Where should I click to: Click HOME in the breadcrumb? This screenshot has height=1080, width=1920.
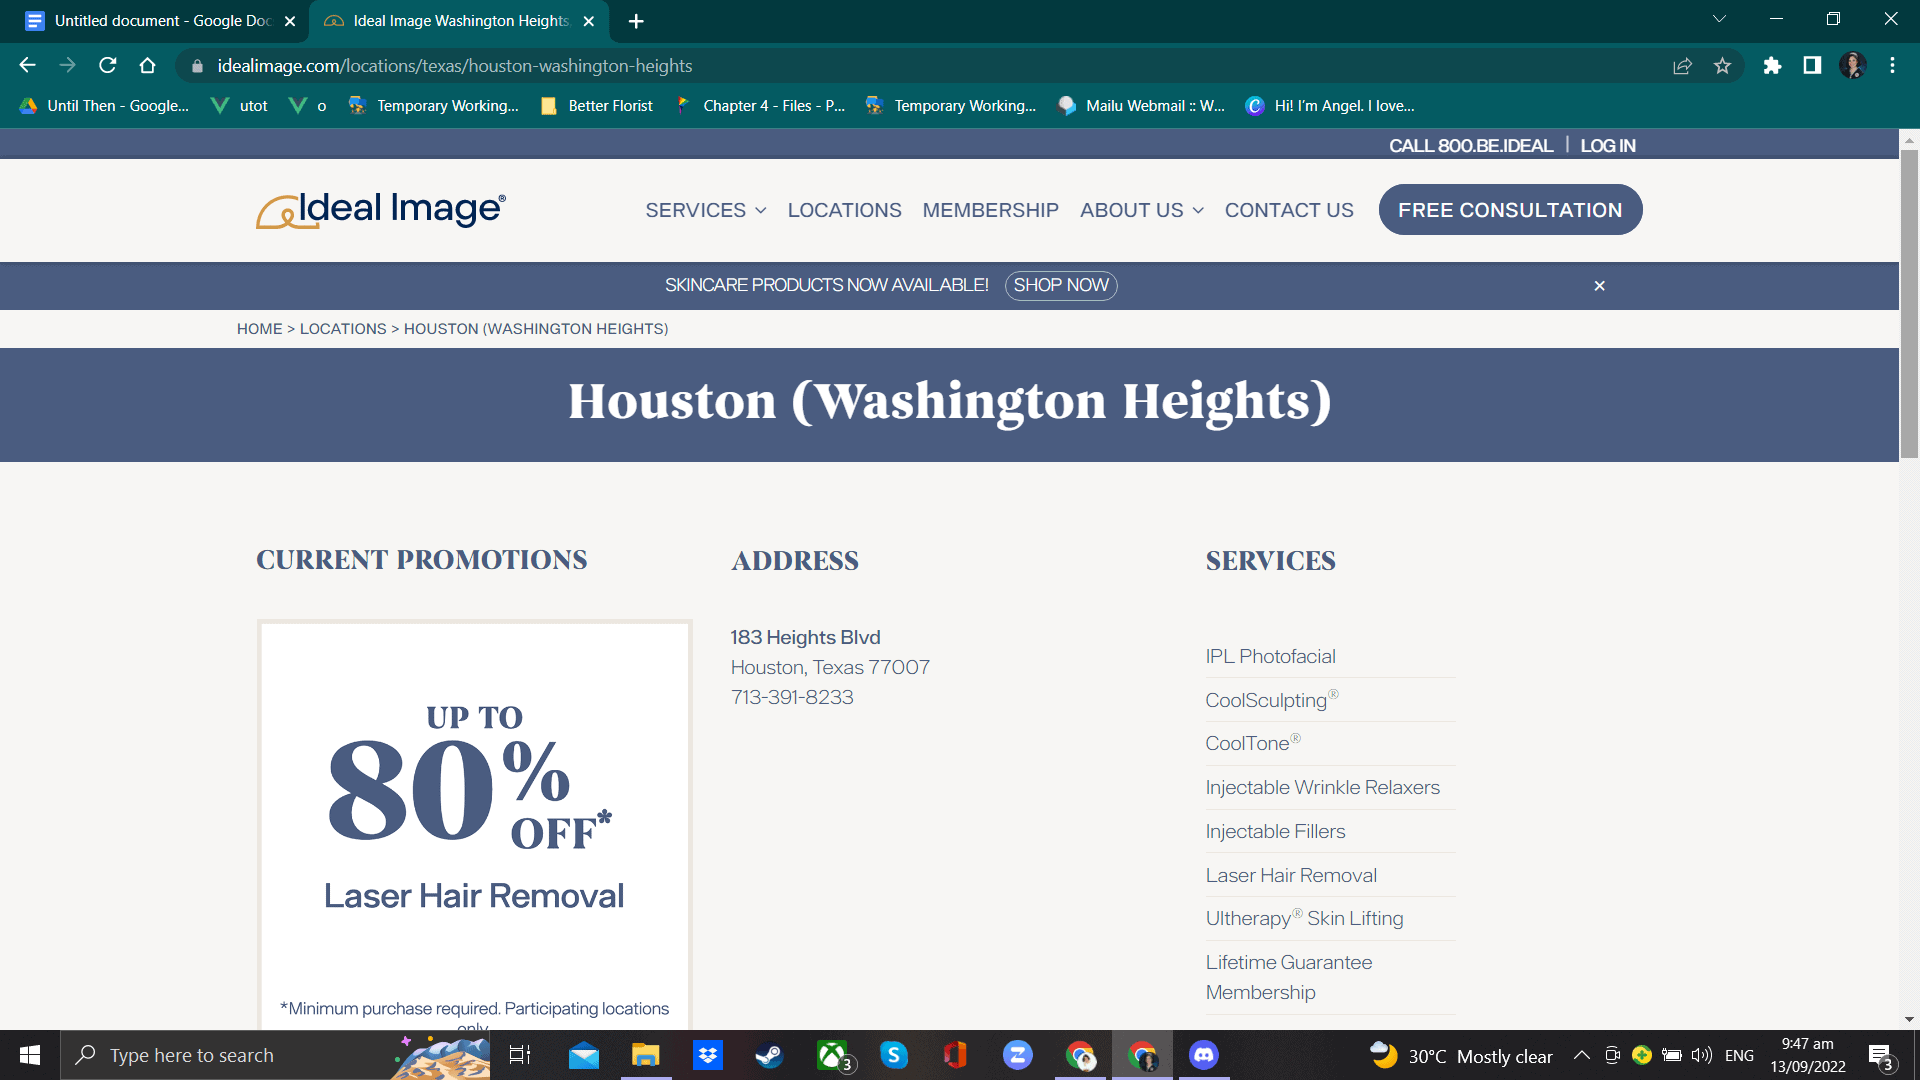tap(260, 329)
